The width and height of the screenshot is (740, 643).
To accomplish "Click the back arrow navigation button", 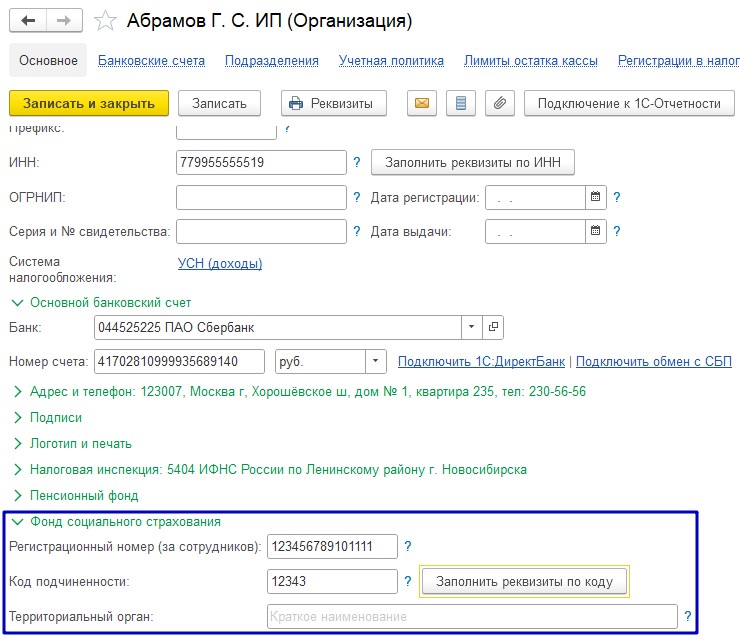I will click(28, 20).
